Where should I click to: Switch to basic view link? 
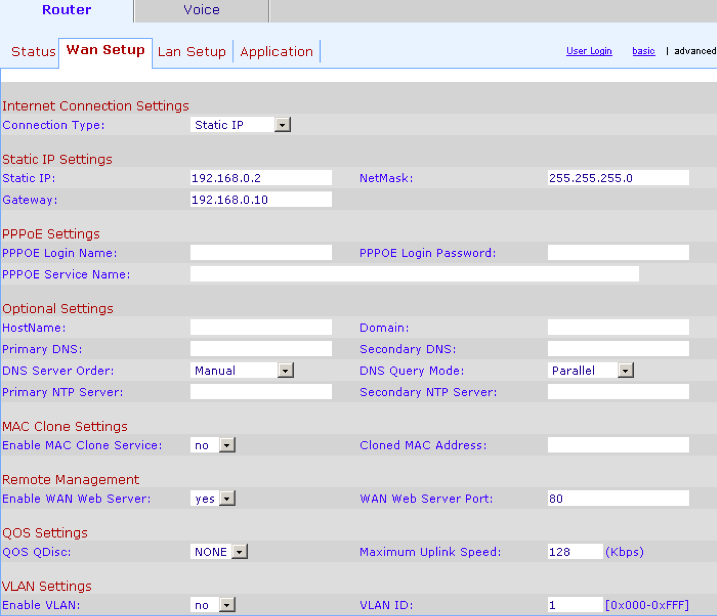pyautogui.click(x=643, y=51)
